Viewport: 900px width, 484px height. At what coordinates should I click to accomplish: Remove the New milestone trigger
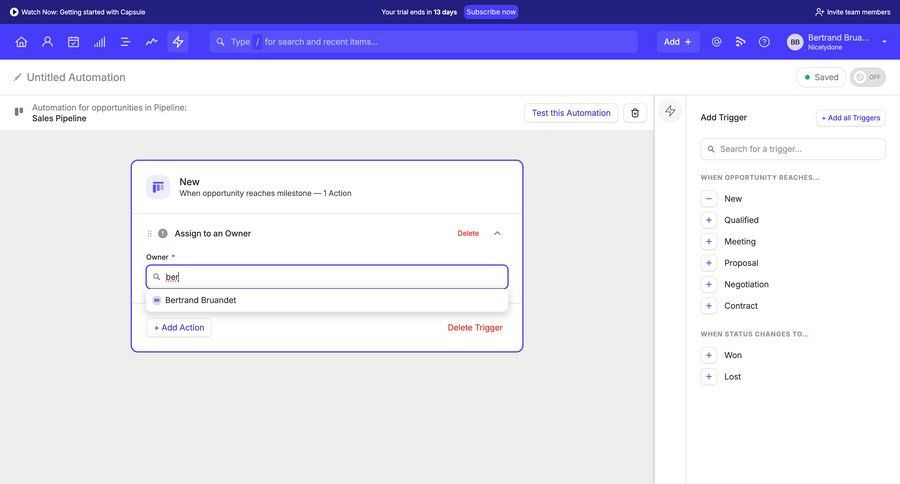(709, 199)
